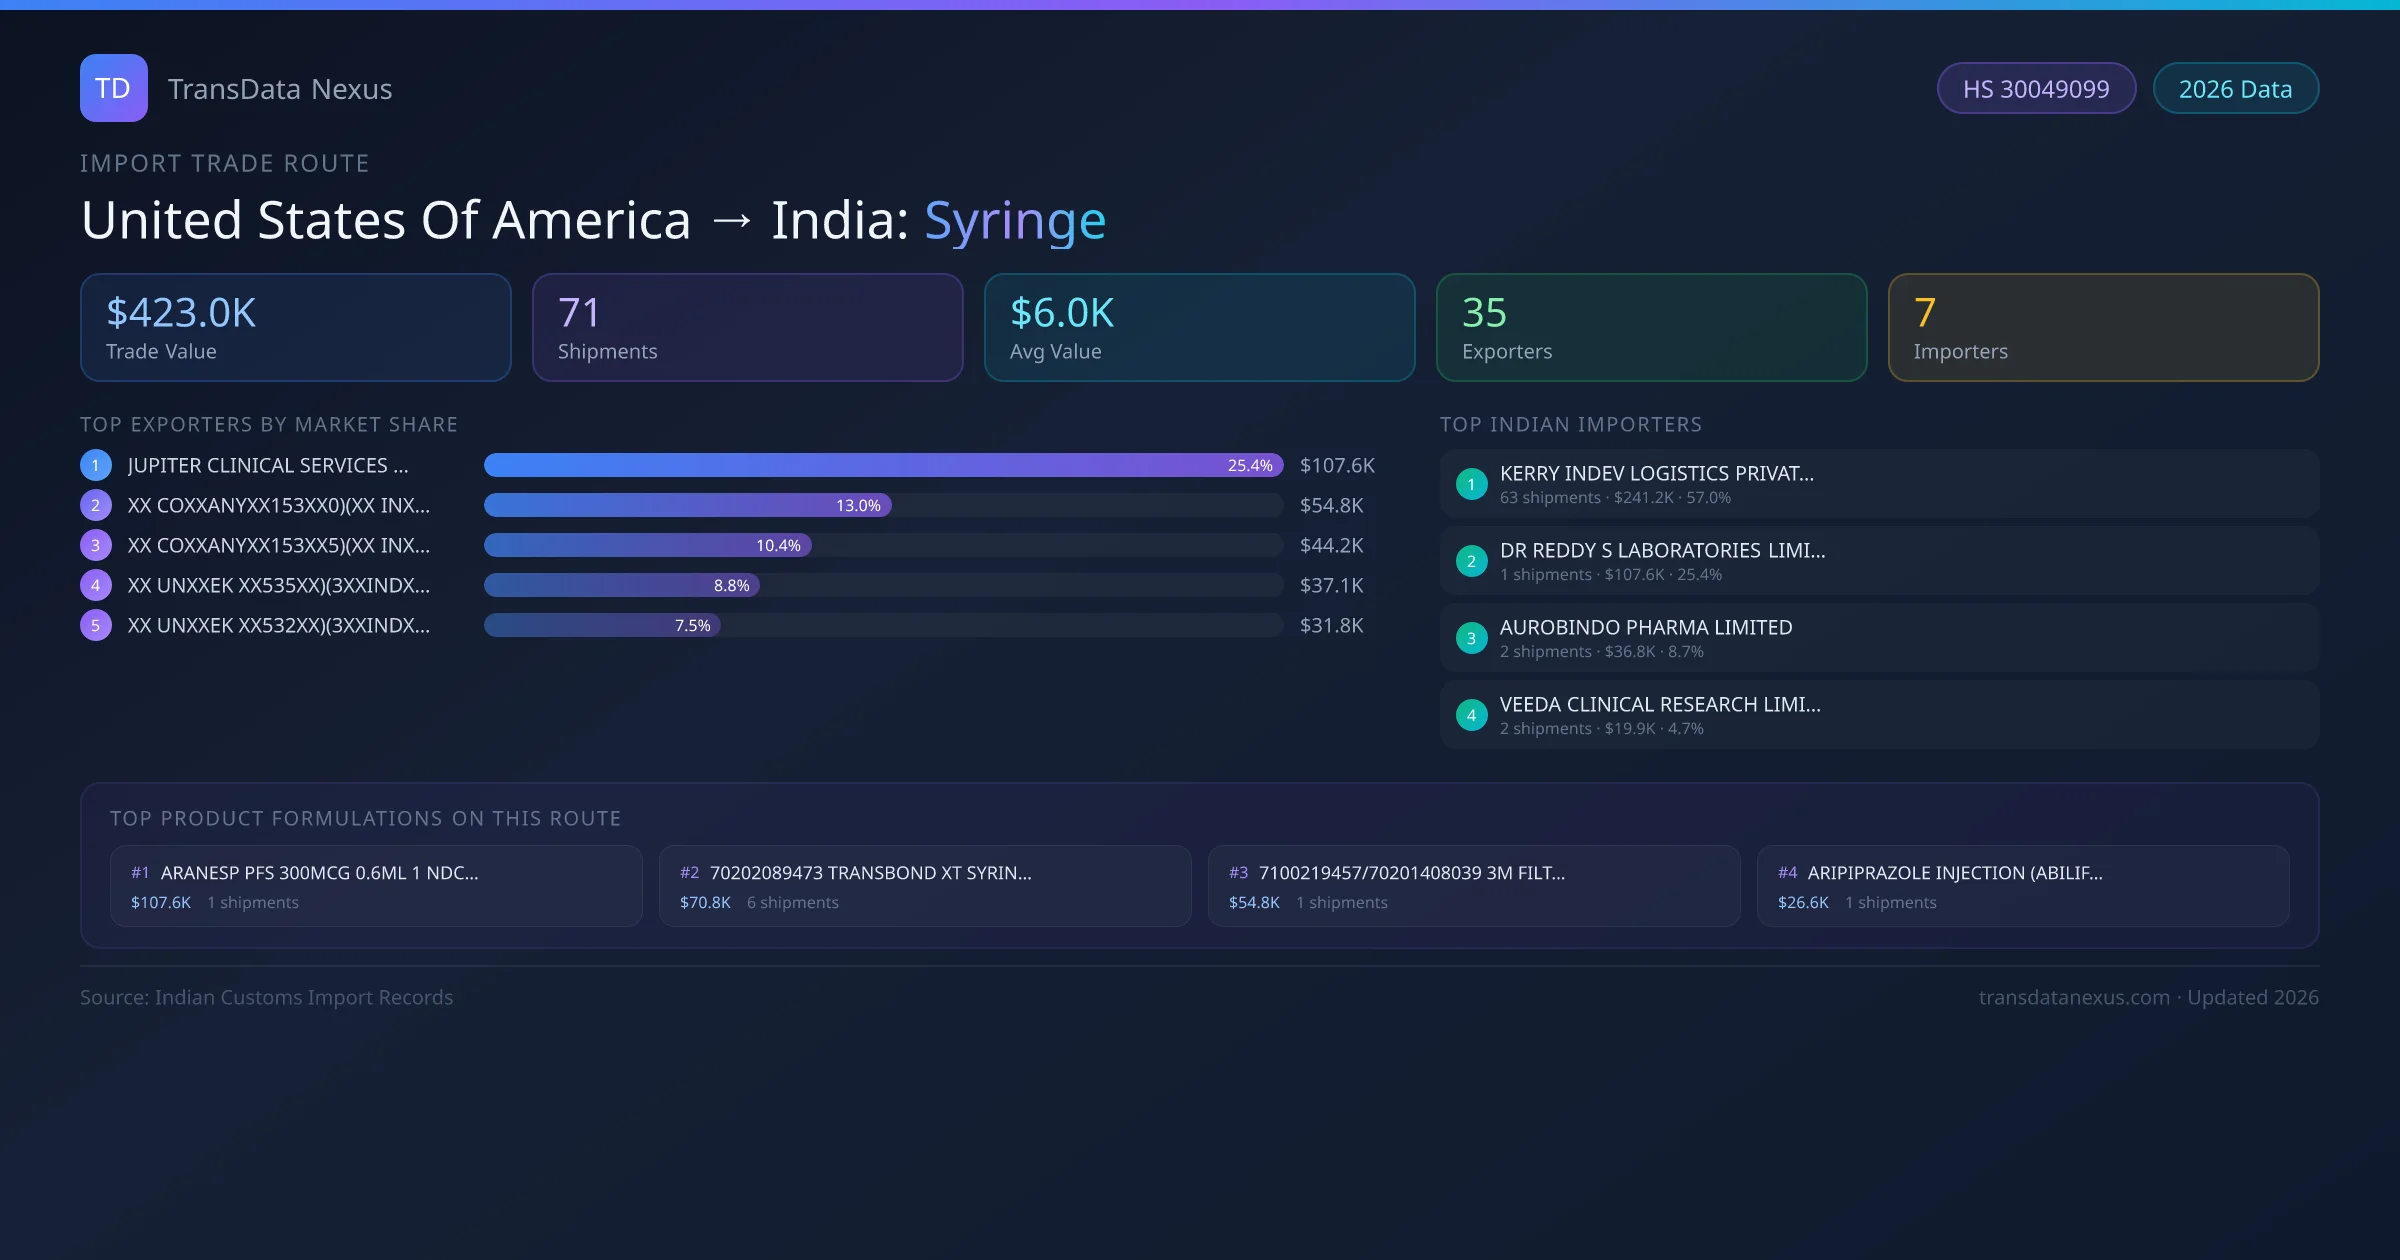The image size is (2400, 1260).
Task: Switch to the Top Indian Importers section
Action: [1571, 424]
